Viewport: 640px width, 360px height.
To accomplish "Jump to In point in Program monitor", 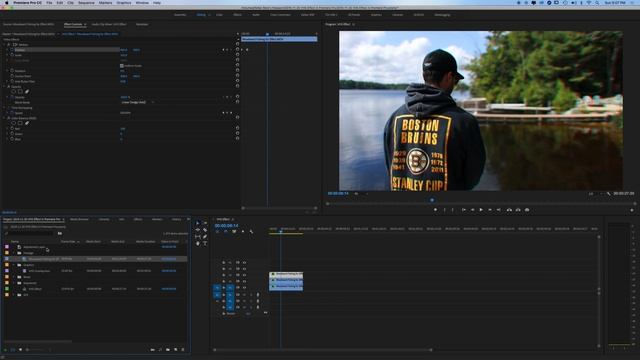I will pos(464,210).
